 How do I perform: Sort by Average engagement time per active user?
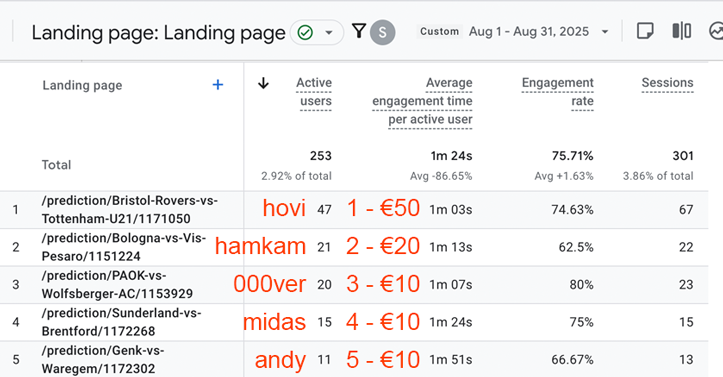point(422,101)
